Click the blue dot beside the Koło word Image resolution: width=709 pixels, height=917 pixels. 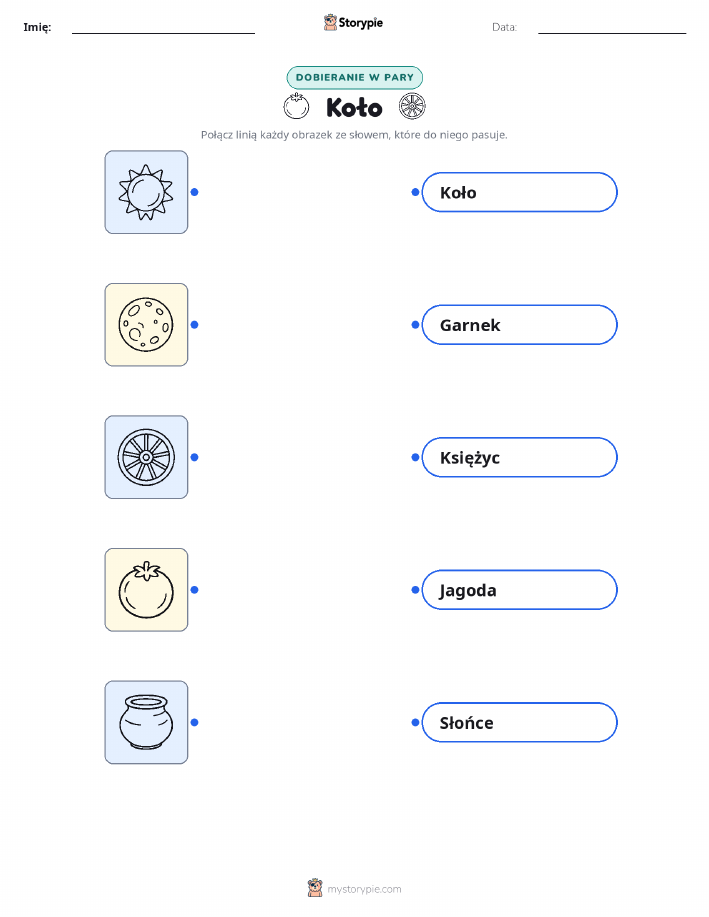[415, 192]
